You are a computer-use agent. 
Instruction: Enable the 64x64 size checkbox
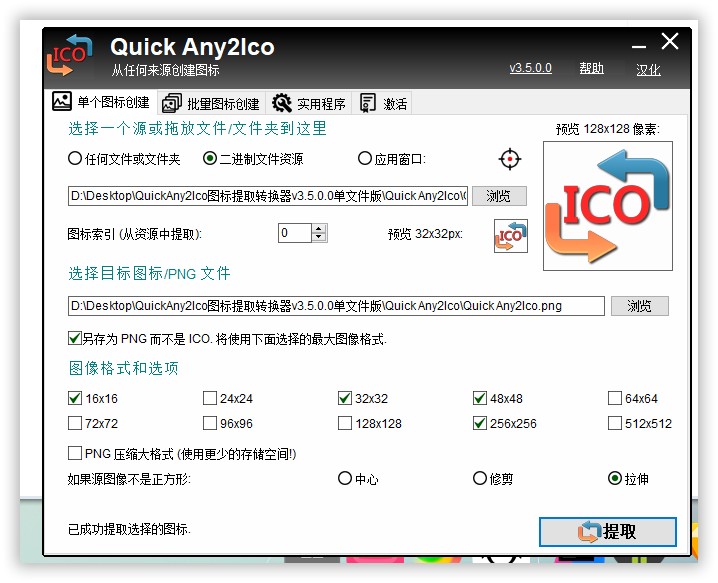[x=615, y=398]
